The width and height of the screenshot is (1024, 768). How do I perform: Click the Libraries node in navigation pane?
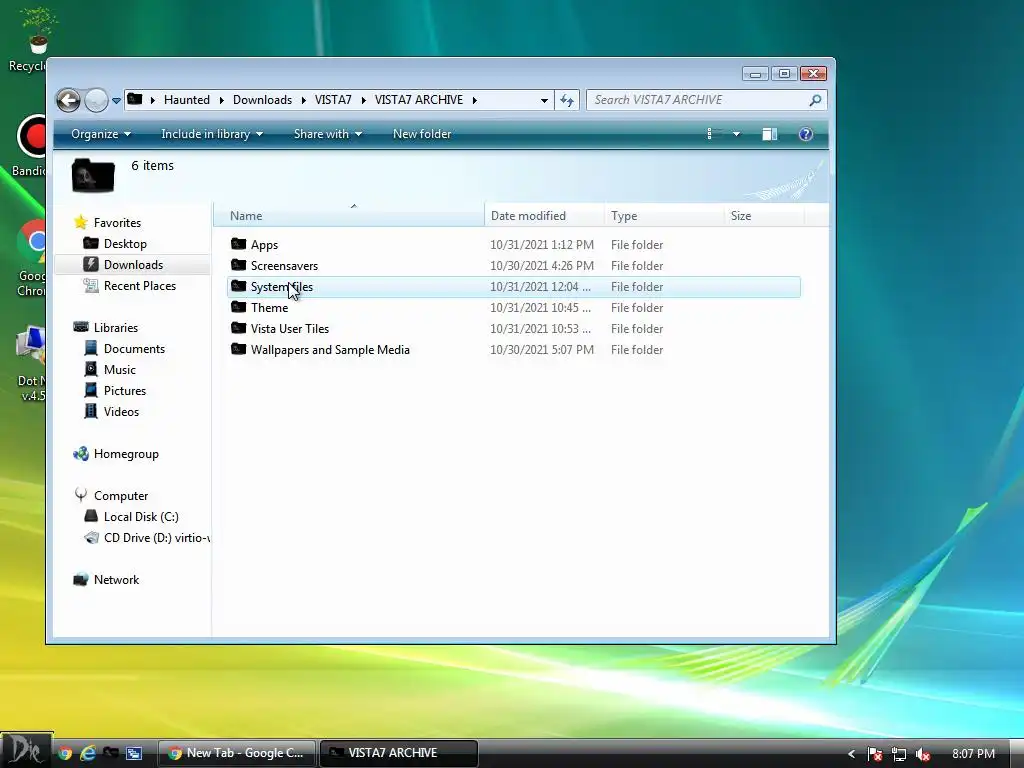coord(116,328)
